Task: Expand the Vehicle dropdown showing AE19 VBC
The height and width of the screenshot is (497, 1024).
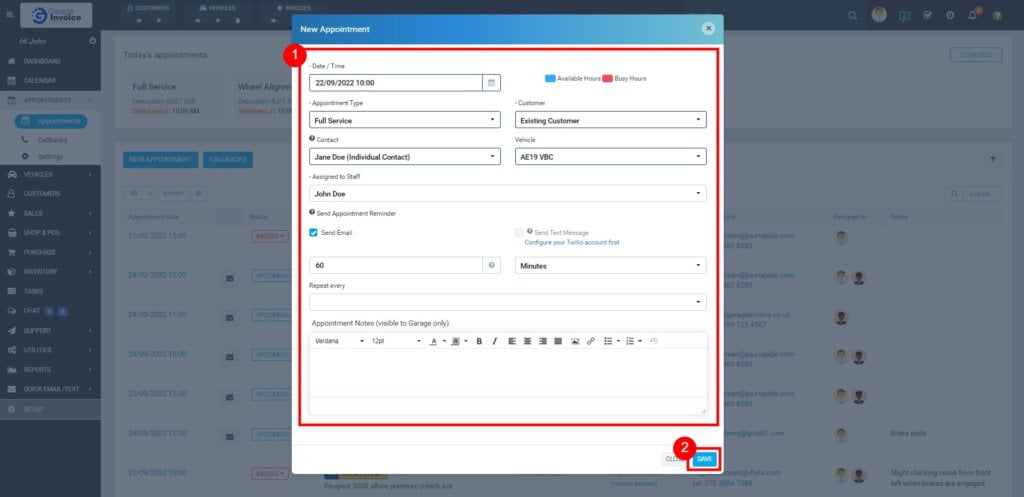Action: (x=610, y=156)
